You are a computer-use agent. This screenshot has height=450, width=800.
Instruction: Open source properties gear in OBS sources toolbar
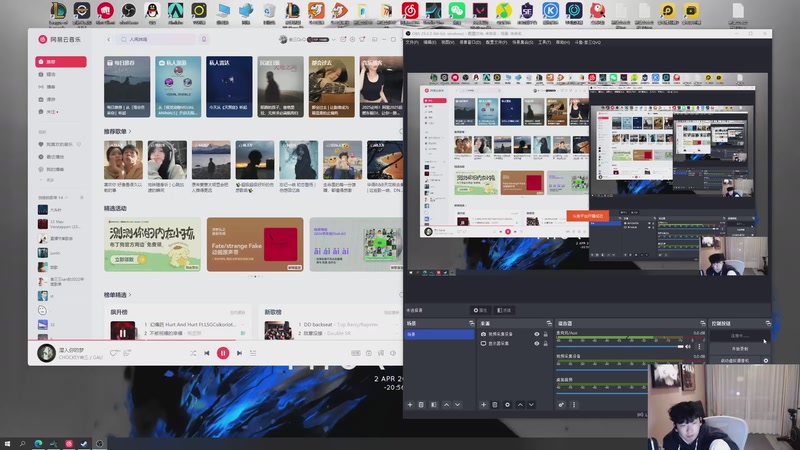tap(507, 405)
